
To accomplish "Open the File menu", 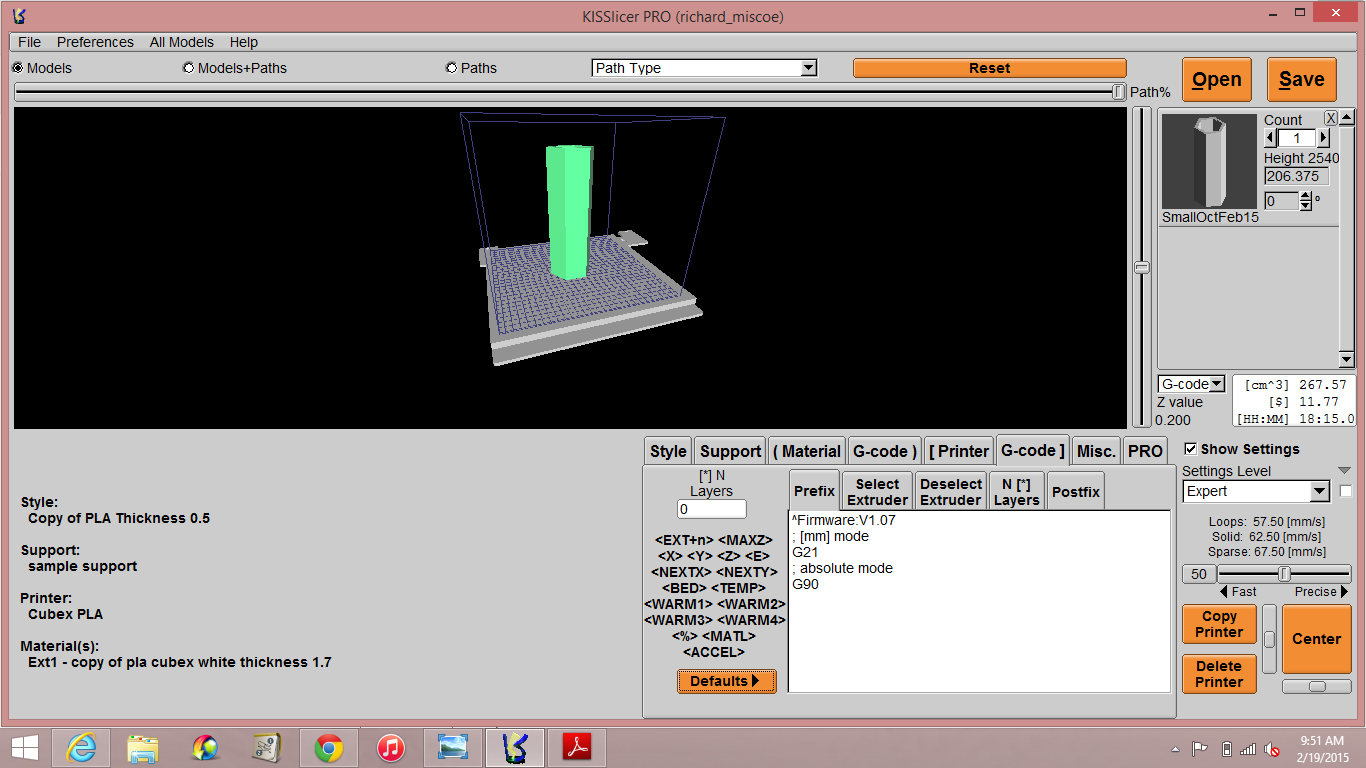I will (x=30, y=42).
